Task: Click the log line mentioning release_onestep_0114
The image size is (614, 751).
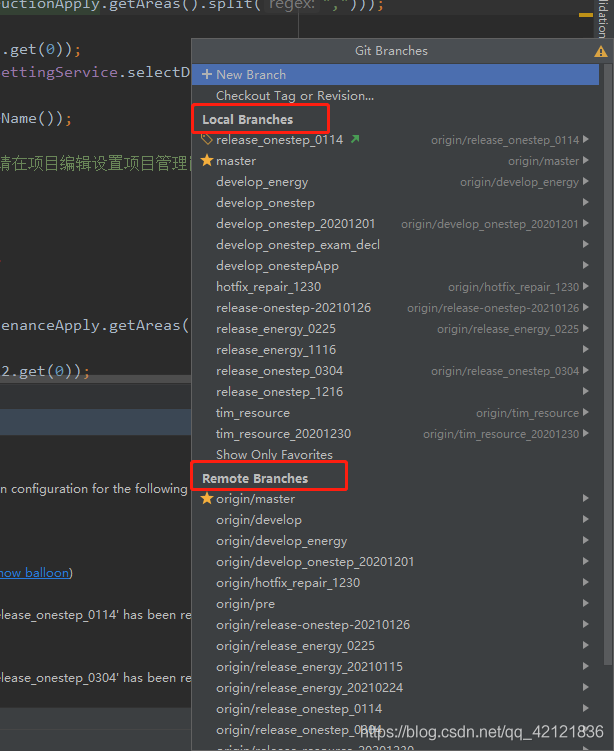Action: click(95, 614)
